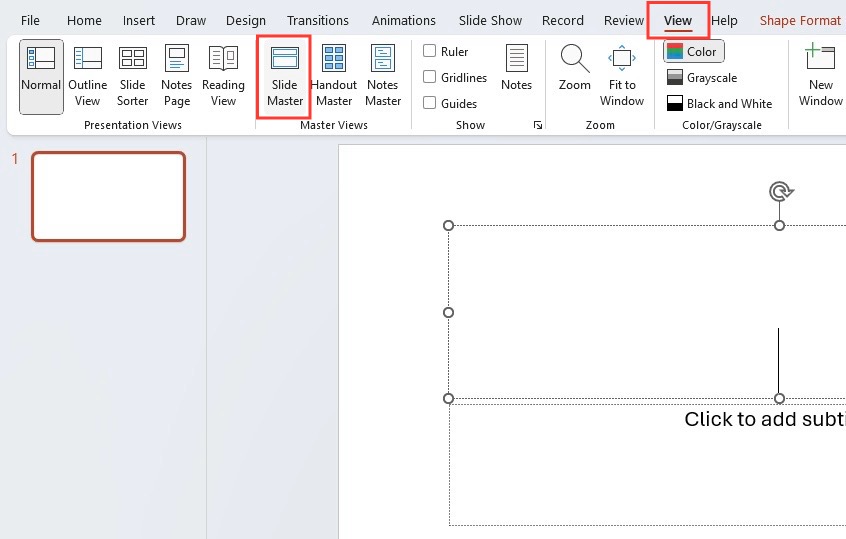The height and width of the screenshot is (539, 846).
Task: Switch to the Animations tab
Action: [x=404, y=21]
